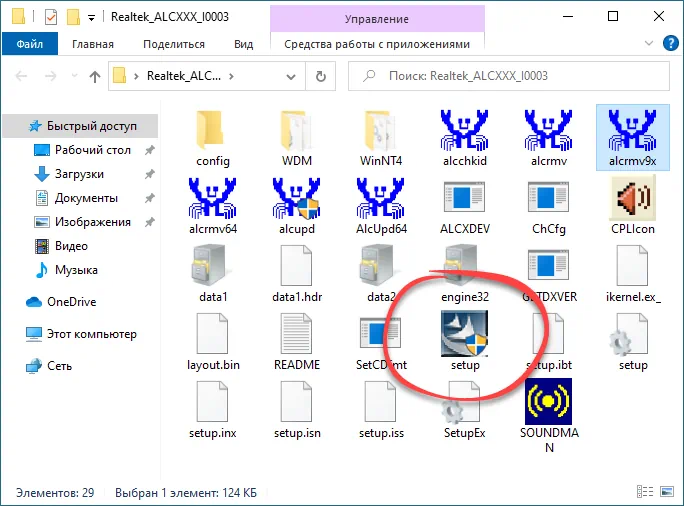
Task: Select the SetupEx file icon
Action: pyautogui.click(x=465, y=410)
